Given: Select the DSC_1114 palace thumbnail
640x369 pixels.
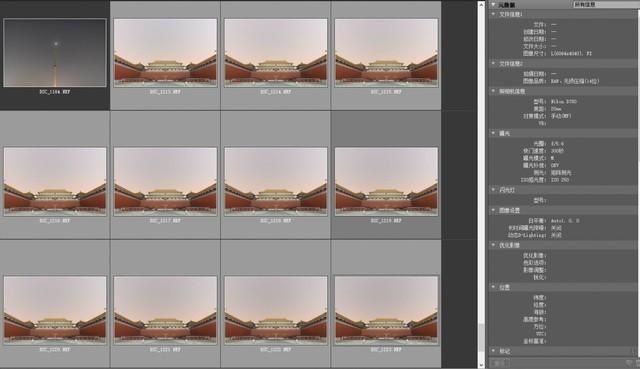Looking at the screenshot, I should [x=276, y=53].
